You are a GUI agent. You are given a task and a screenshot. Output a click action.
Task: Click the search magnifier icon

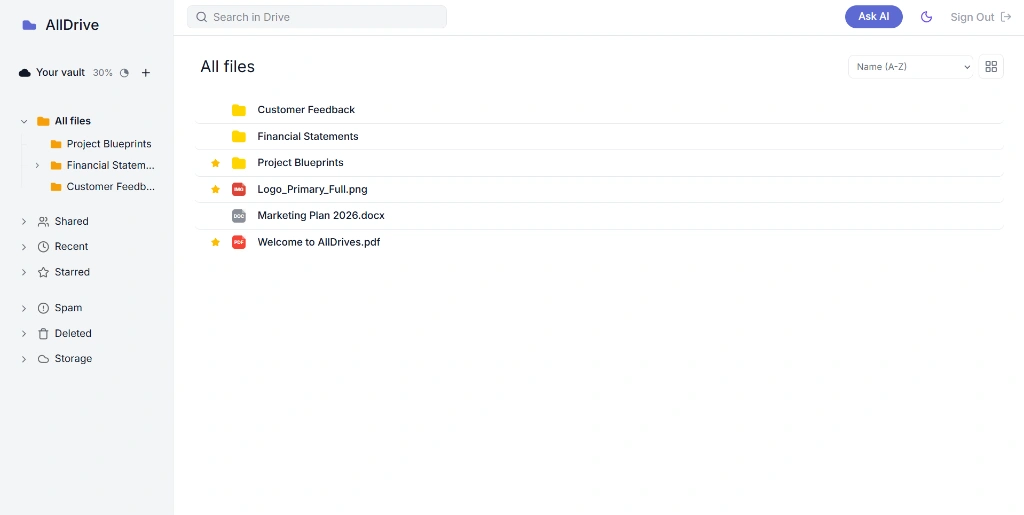202,17
